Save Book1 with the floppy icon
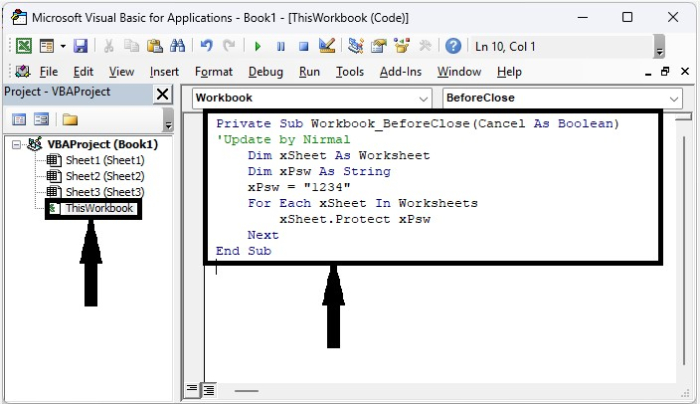700x404 pixels. coord(80,46)
